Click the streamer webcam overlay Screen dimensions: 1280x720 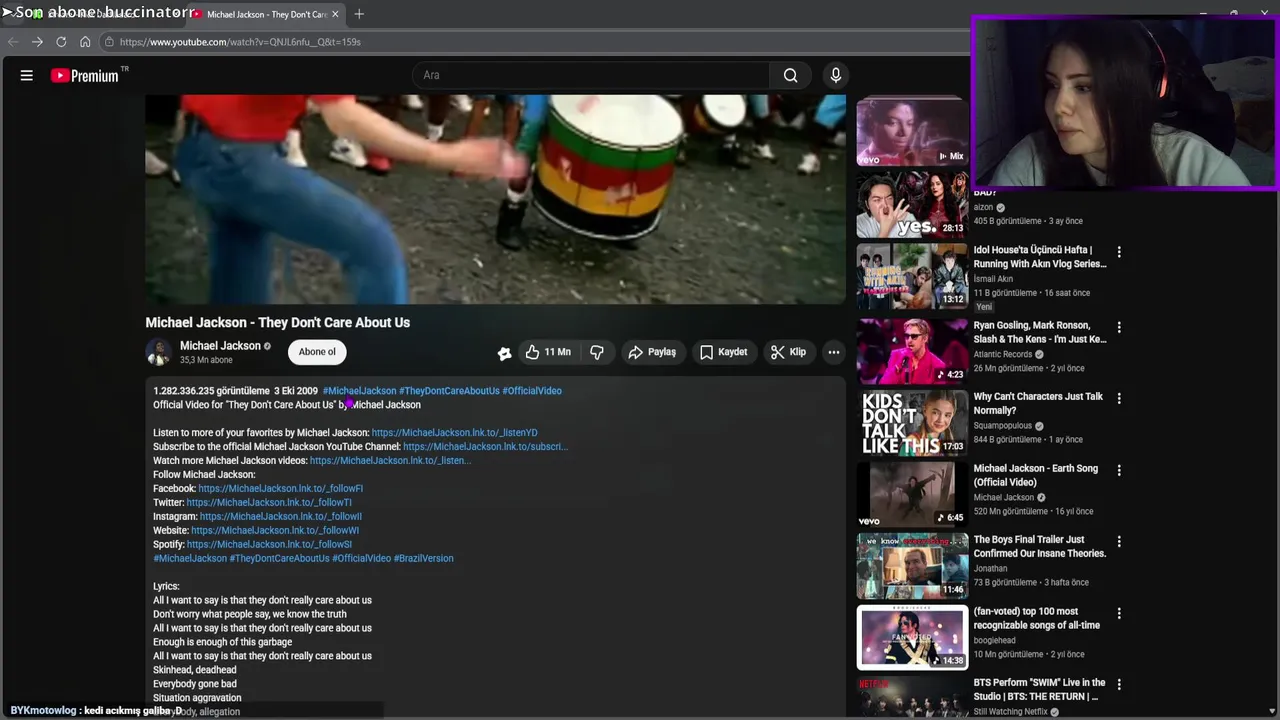(x=1124, y=102)
